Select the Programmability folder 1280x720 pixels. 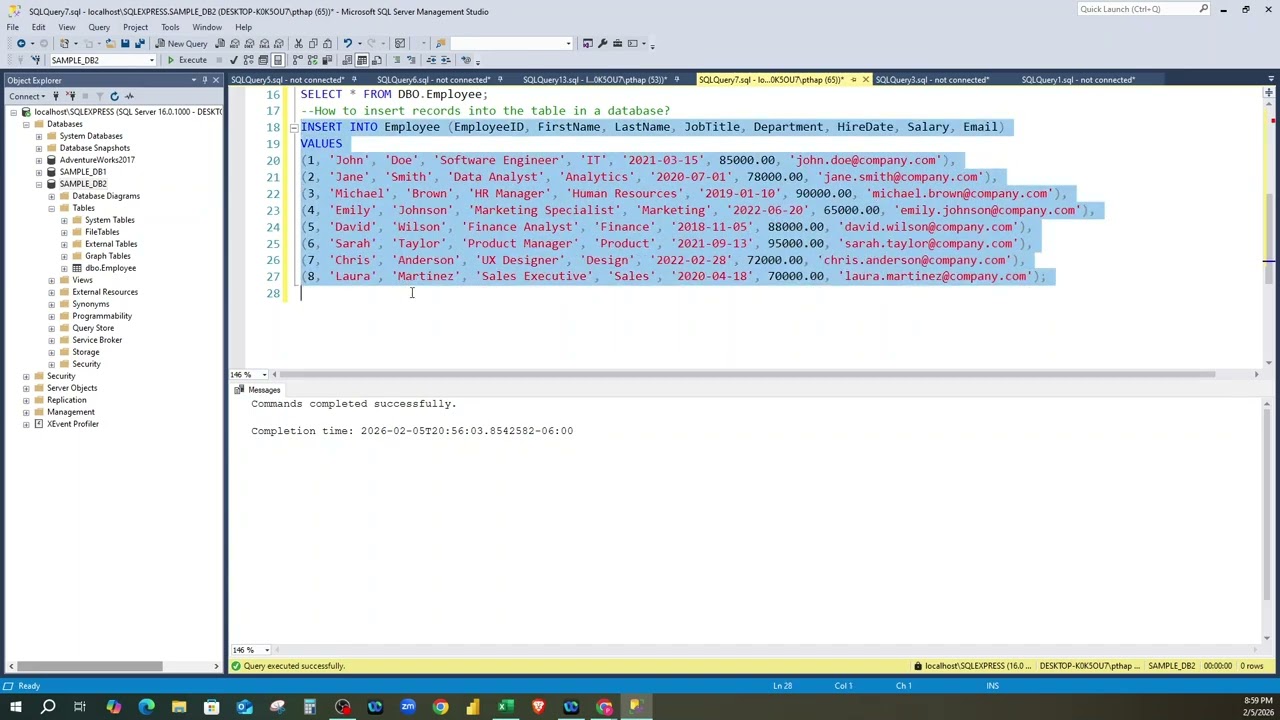click(101, 316)
